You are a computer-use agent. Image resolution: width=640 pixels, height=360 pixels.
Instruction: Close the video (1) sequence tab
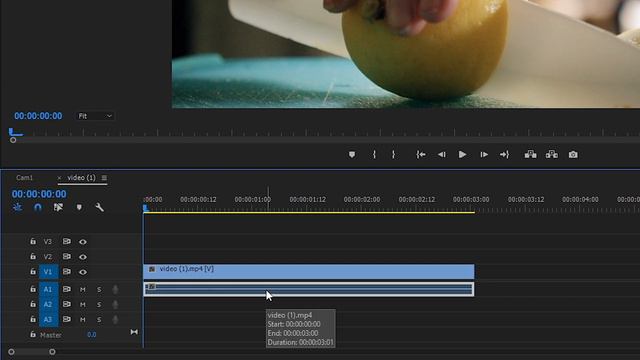coord(59,178)
